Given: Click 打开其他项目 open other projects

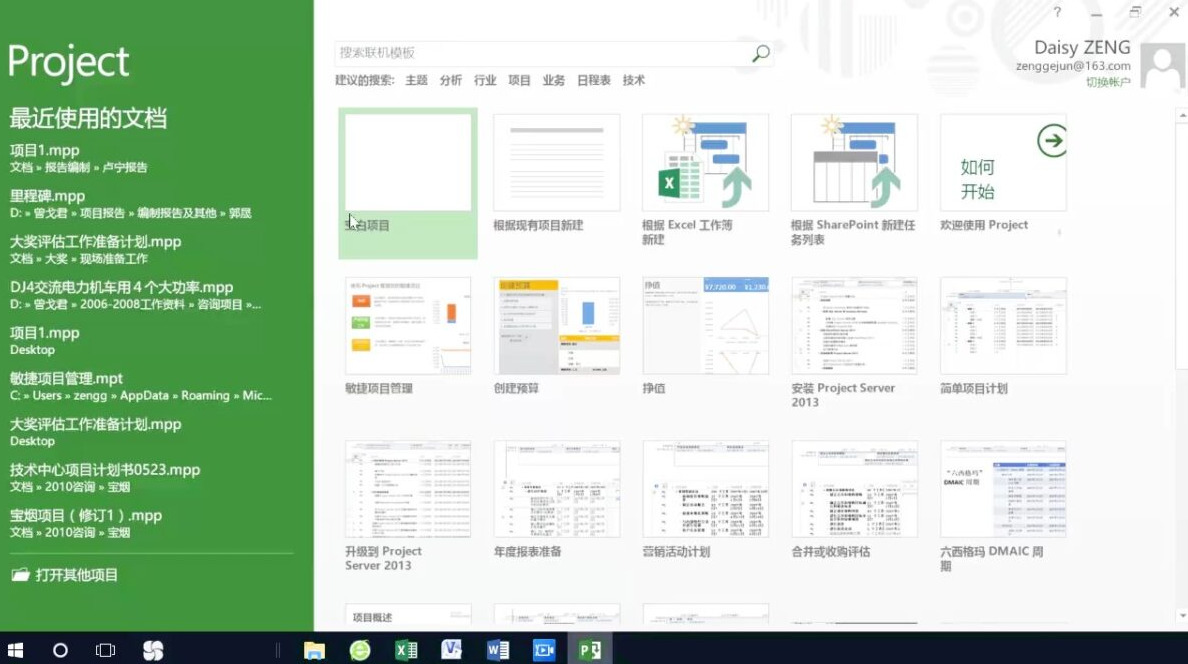Looking at the screenshot, I should [65, 575].
